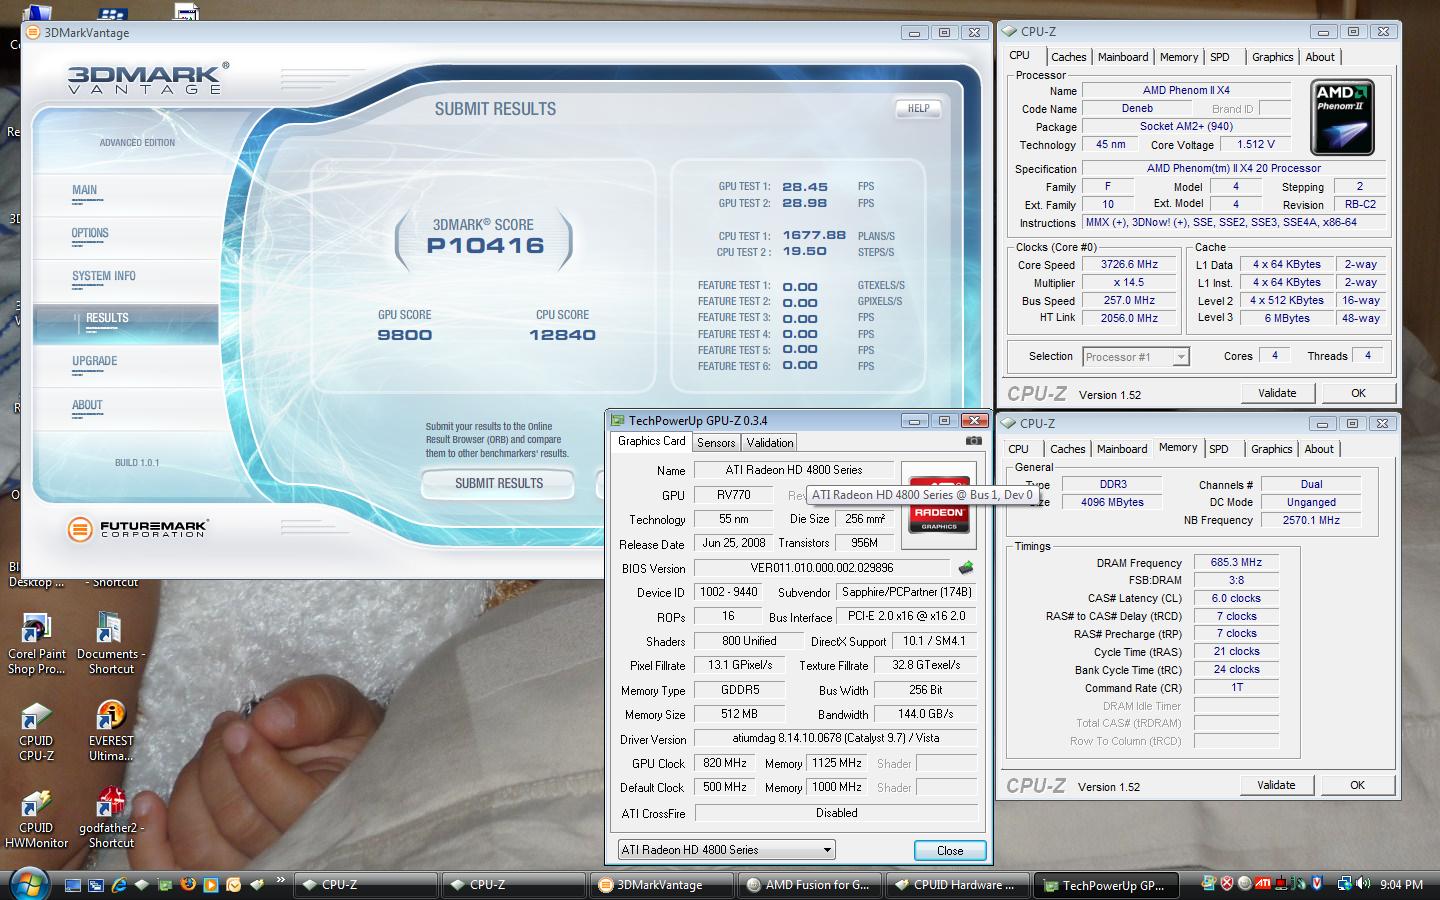Open About tab in the lower CPU-Z window
Screen dimensions: 1440x900
point(1319,449)
